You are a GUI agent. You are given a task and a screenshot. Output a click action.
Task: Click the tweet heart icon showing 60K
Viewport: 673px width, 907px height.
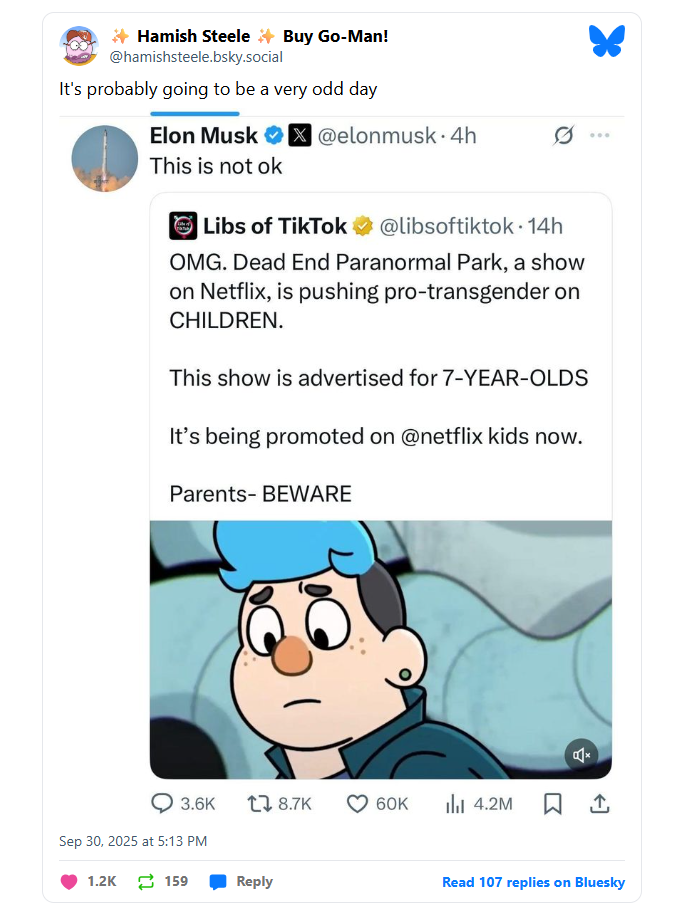pos(357,803)
